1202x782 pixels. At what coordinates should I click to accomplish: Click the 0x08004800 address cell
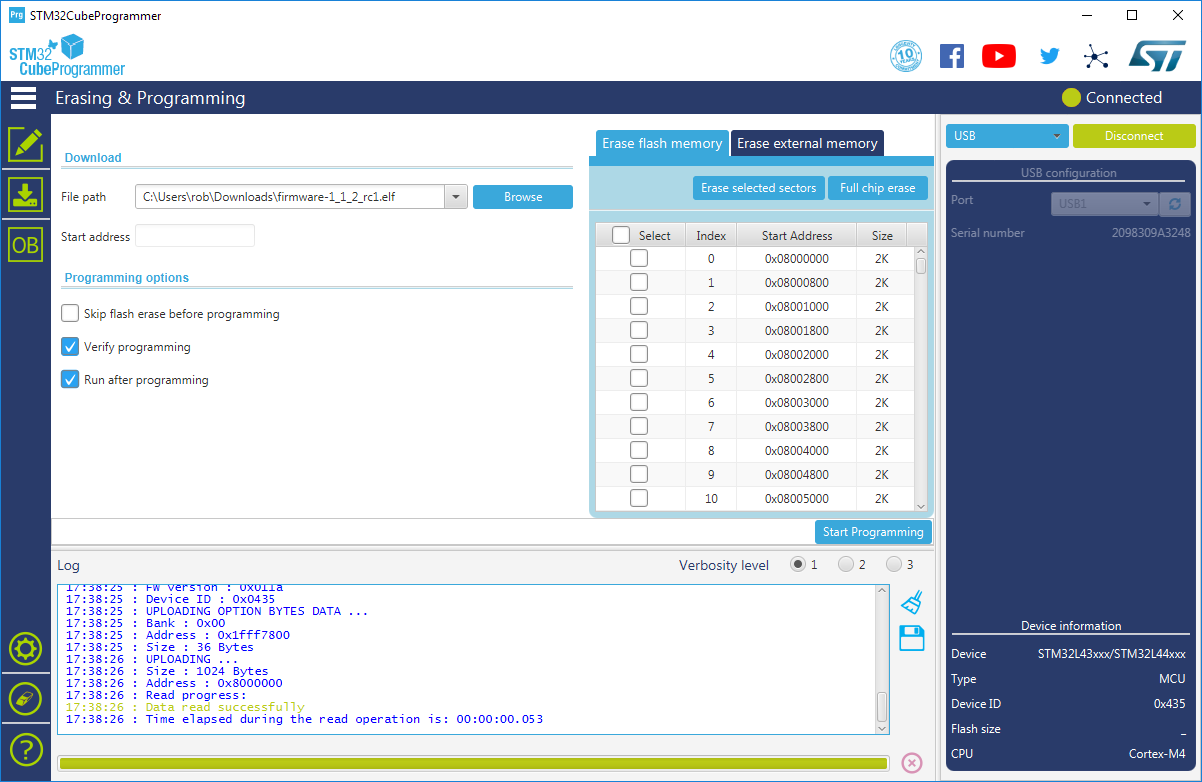[x=796, y=474]
